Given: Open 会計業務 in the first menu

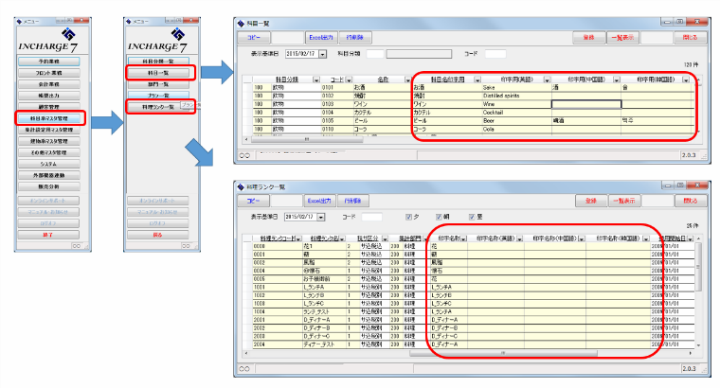Looking at the screenshot, I should [49, 84].
